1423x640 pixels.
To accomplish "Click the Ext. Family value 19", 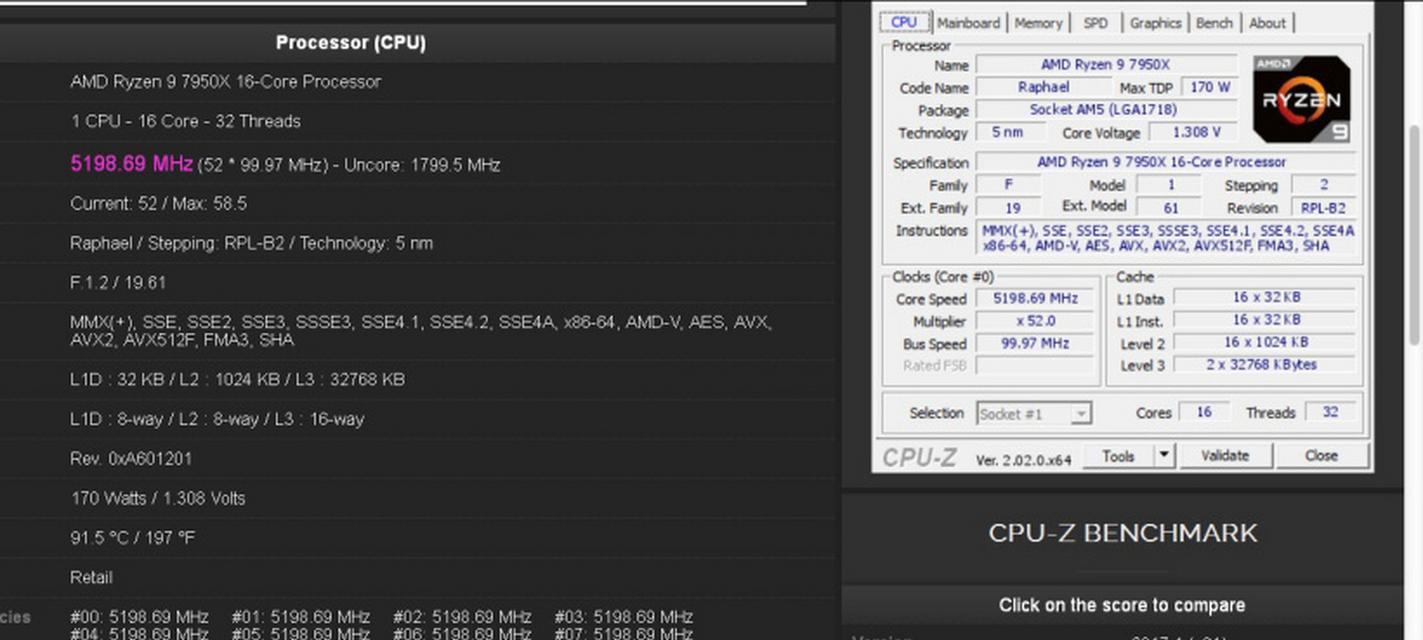I will click(x=1008, y=208).
